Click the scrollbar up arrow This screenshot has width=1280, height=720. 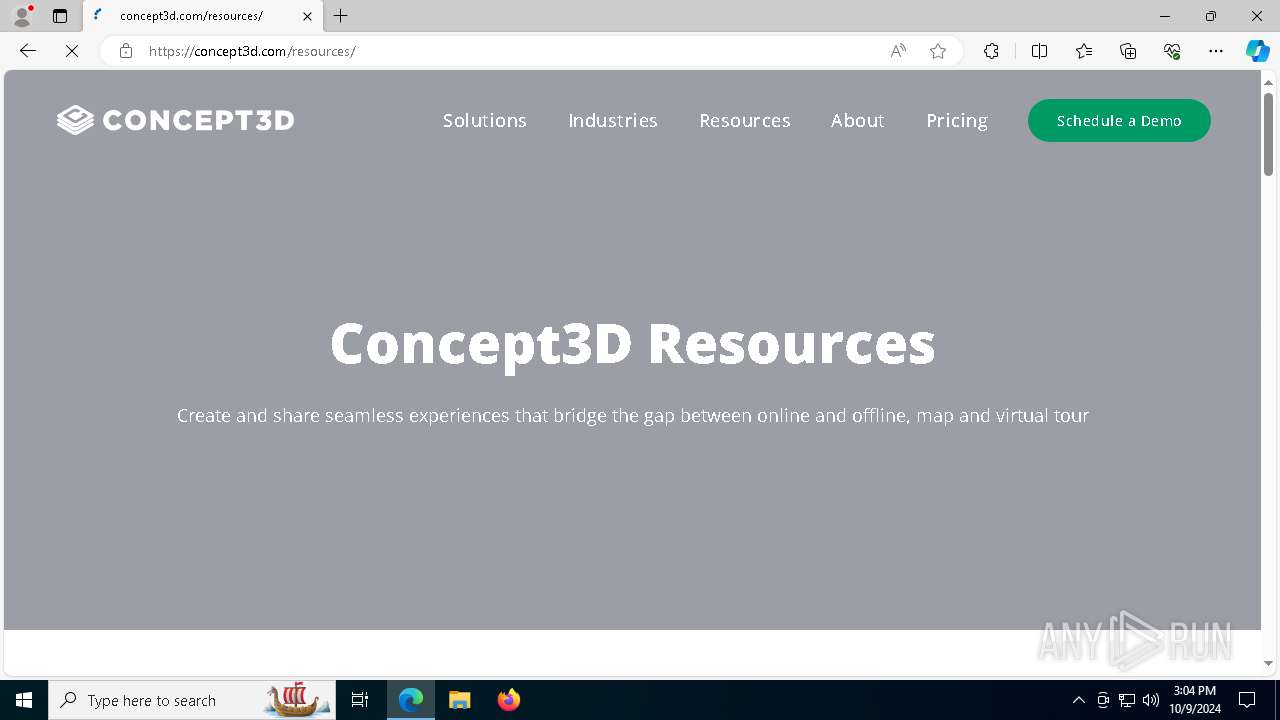[x=1268, y=81]
